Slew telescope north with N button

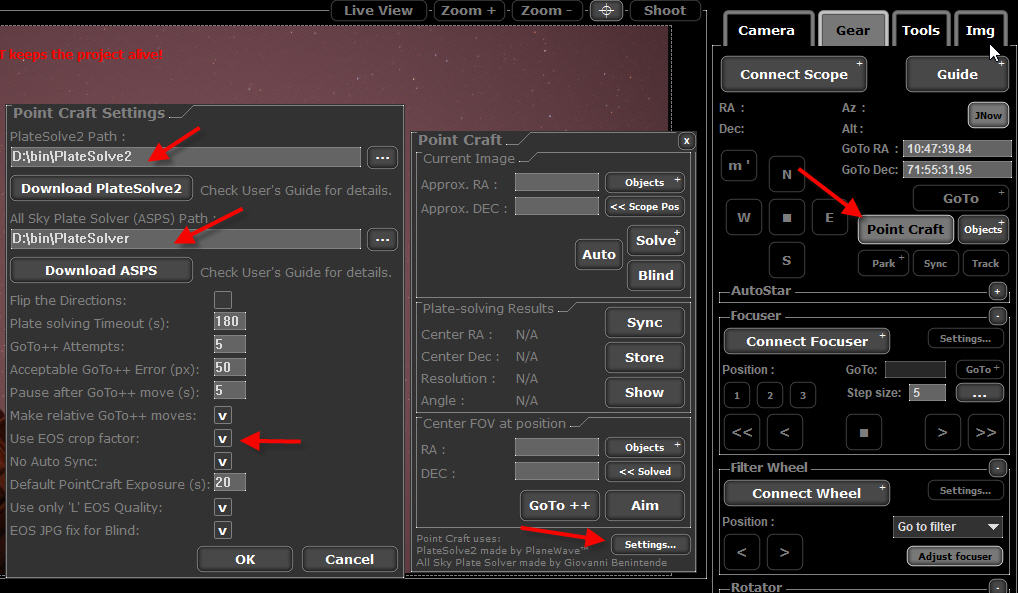786,174
